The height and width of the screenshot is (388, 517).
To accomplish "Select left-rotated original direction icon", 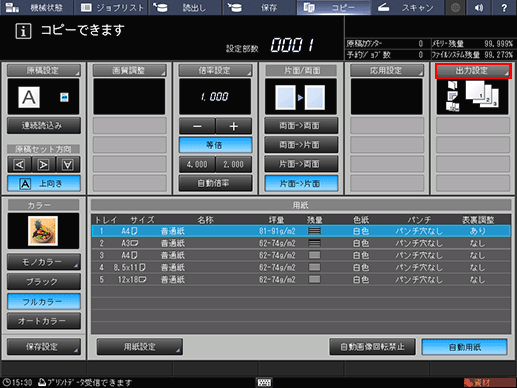I will coord(19,164).
